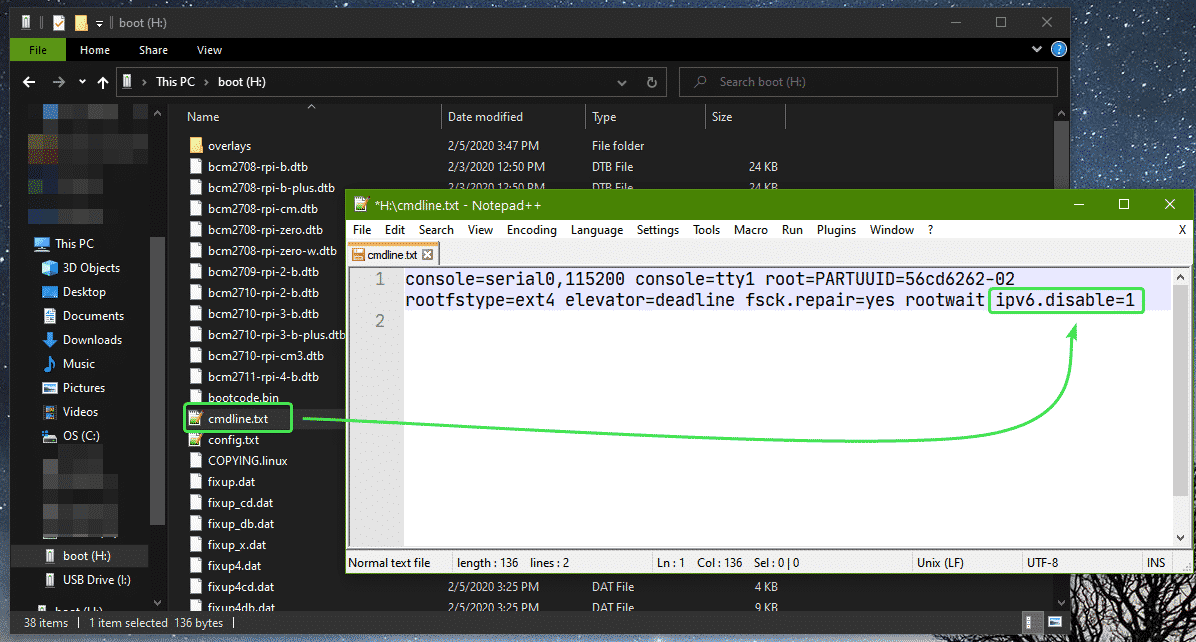Click the Back arrow in File Explorer

(30, 82)
